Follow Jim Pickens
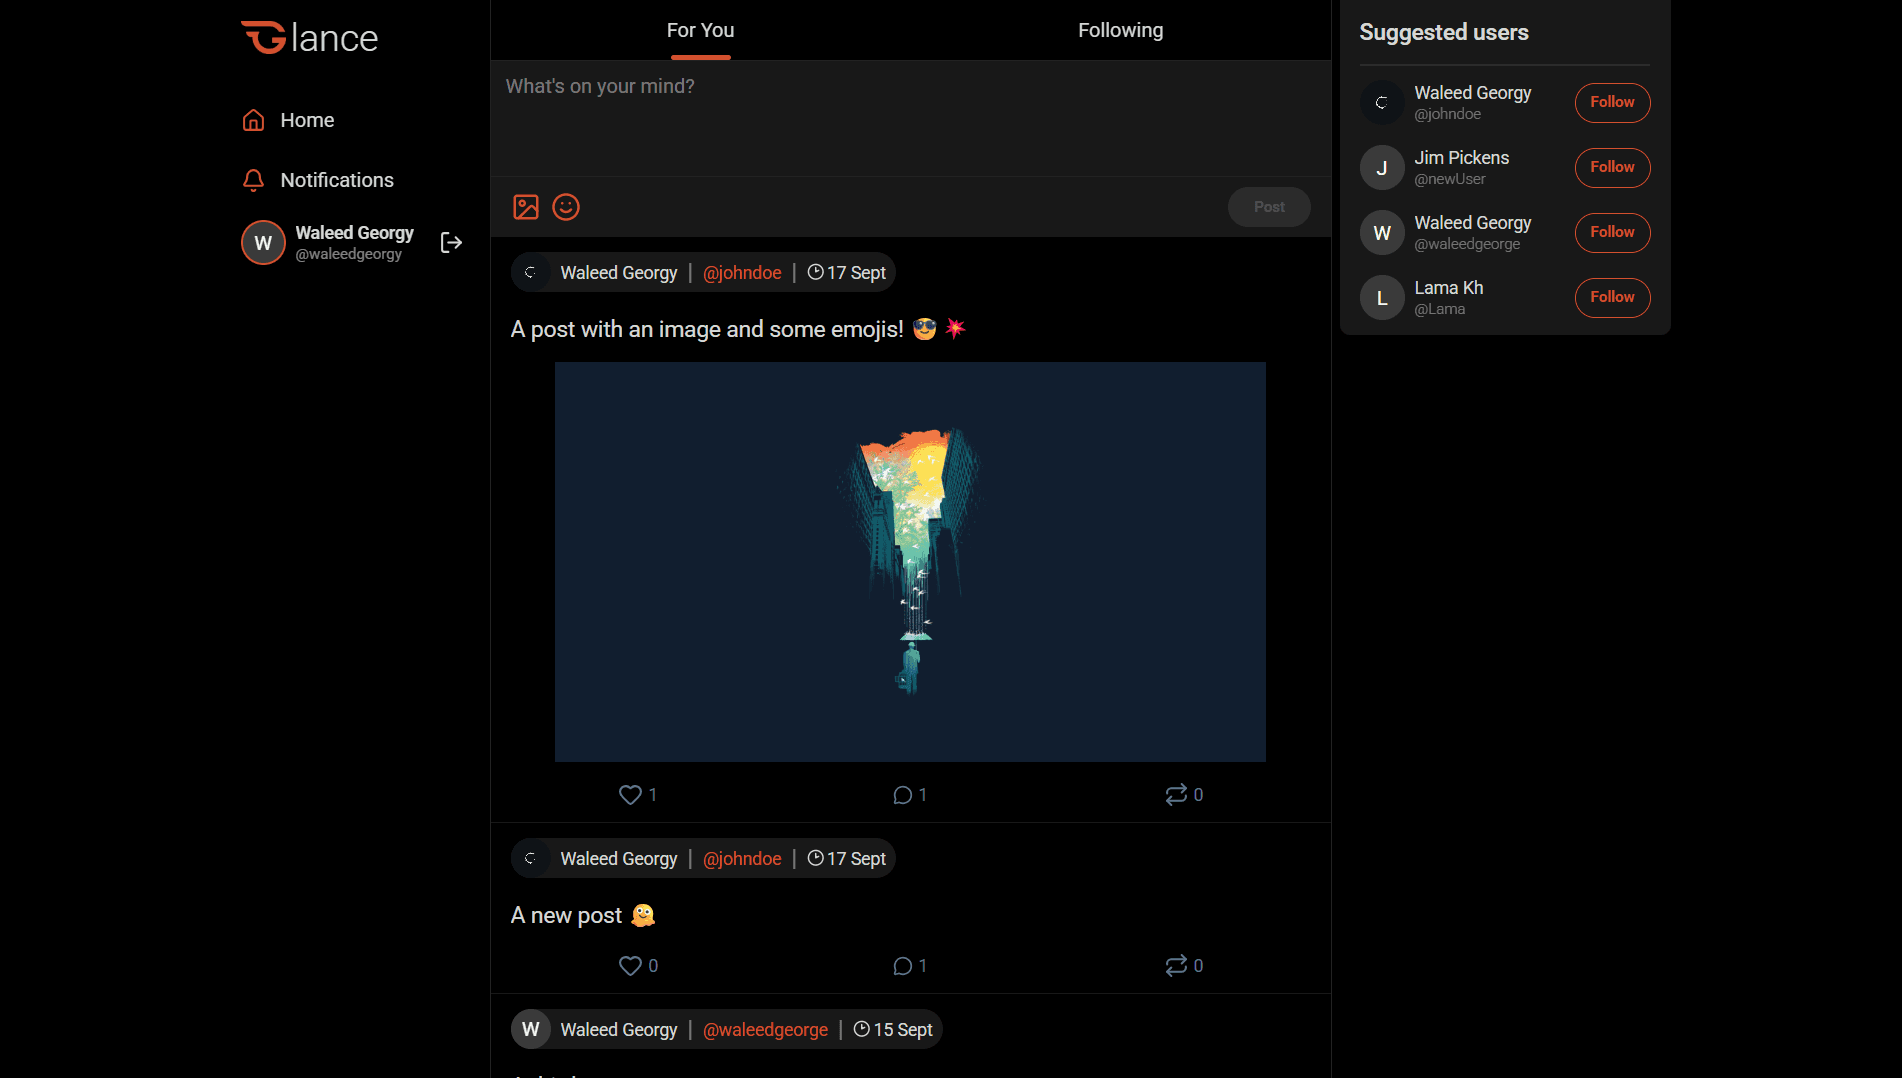 click(1611, 168)
